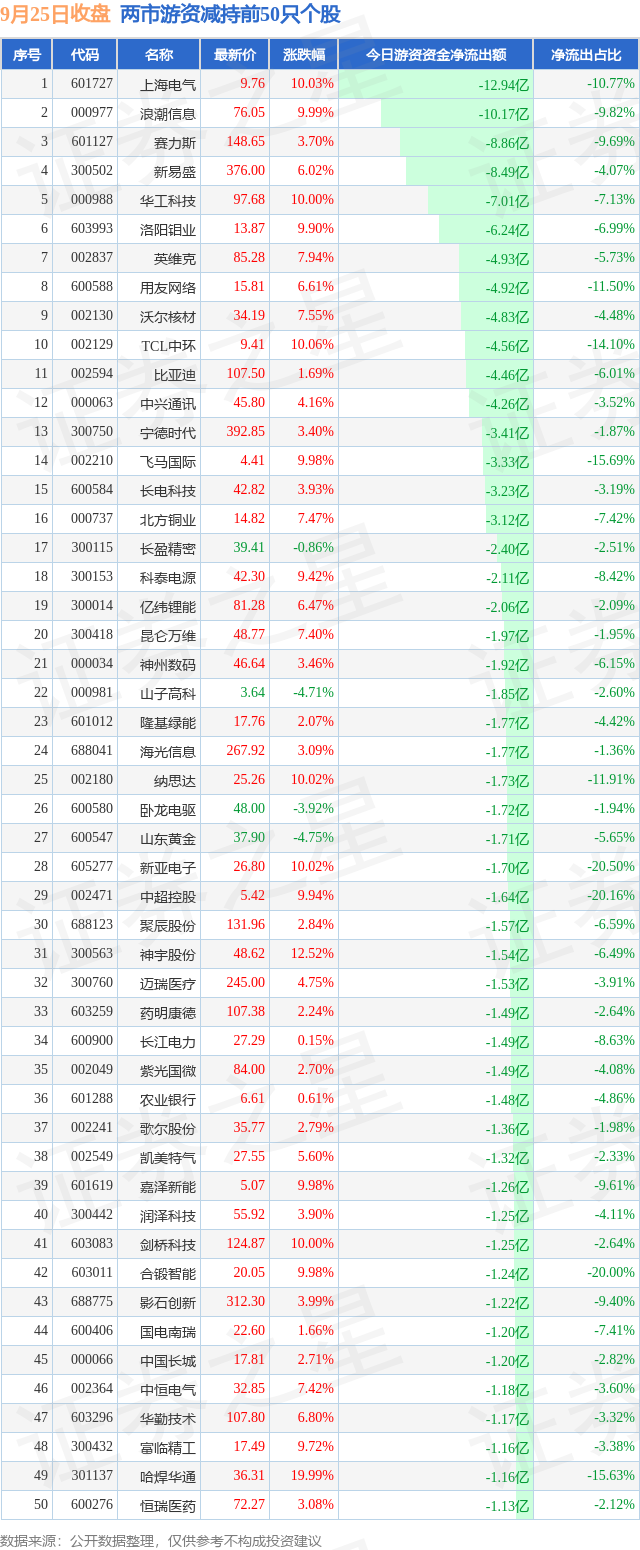Select stock name 飞马国际
This screenshot has width=640, height=1550.
click(169, 462)
